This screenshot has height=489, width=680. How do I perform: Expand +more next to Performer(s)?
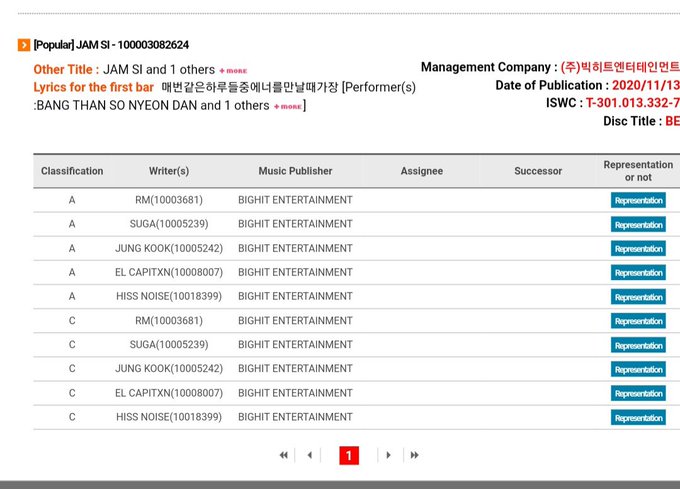click(x=288, y=107)
